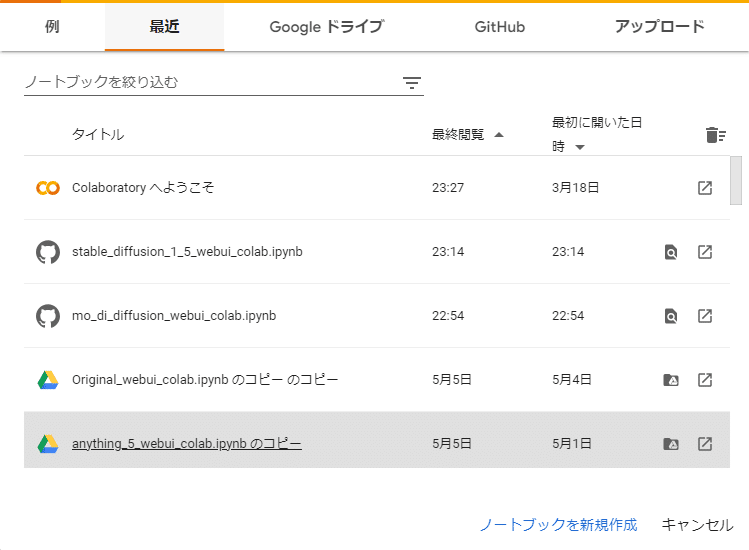Click the GitHub logo beside stable_diffusion_1_5_webui_colab.ipynb
Image resolution: width=749 pixels, height=550 pixels.
pyautogui.click(x=48, y=252)
